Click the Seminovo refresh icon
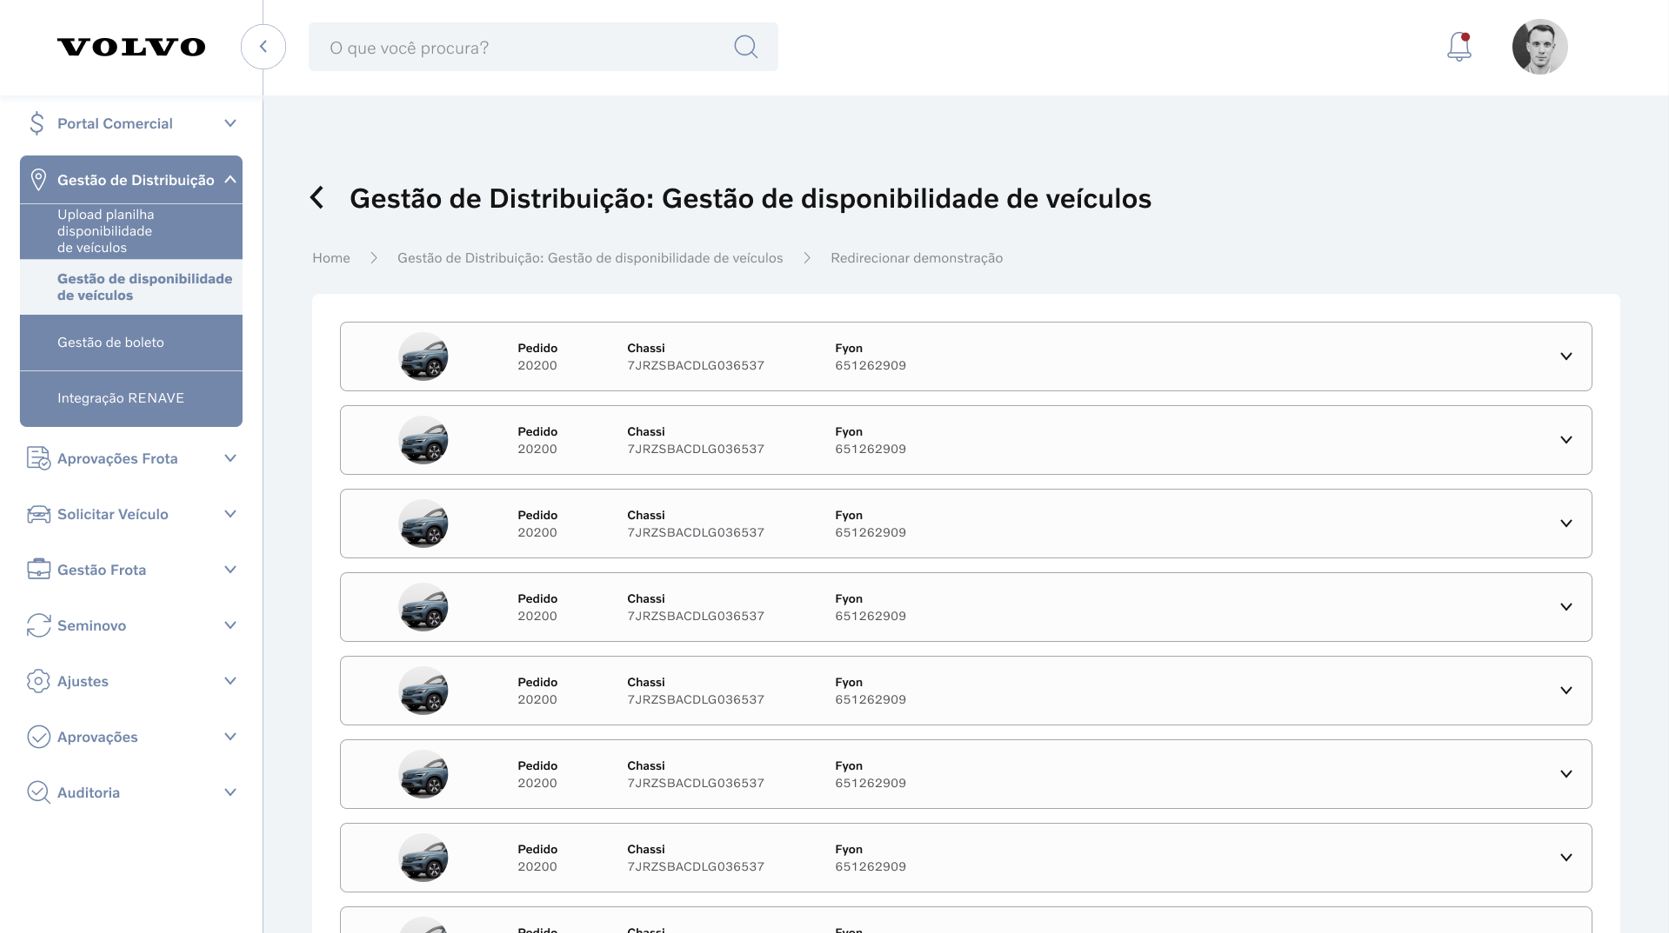The image size is (1669, 933). 38,626
